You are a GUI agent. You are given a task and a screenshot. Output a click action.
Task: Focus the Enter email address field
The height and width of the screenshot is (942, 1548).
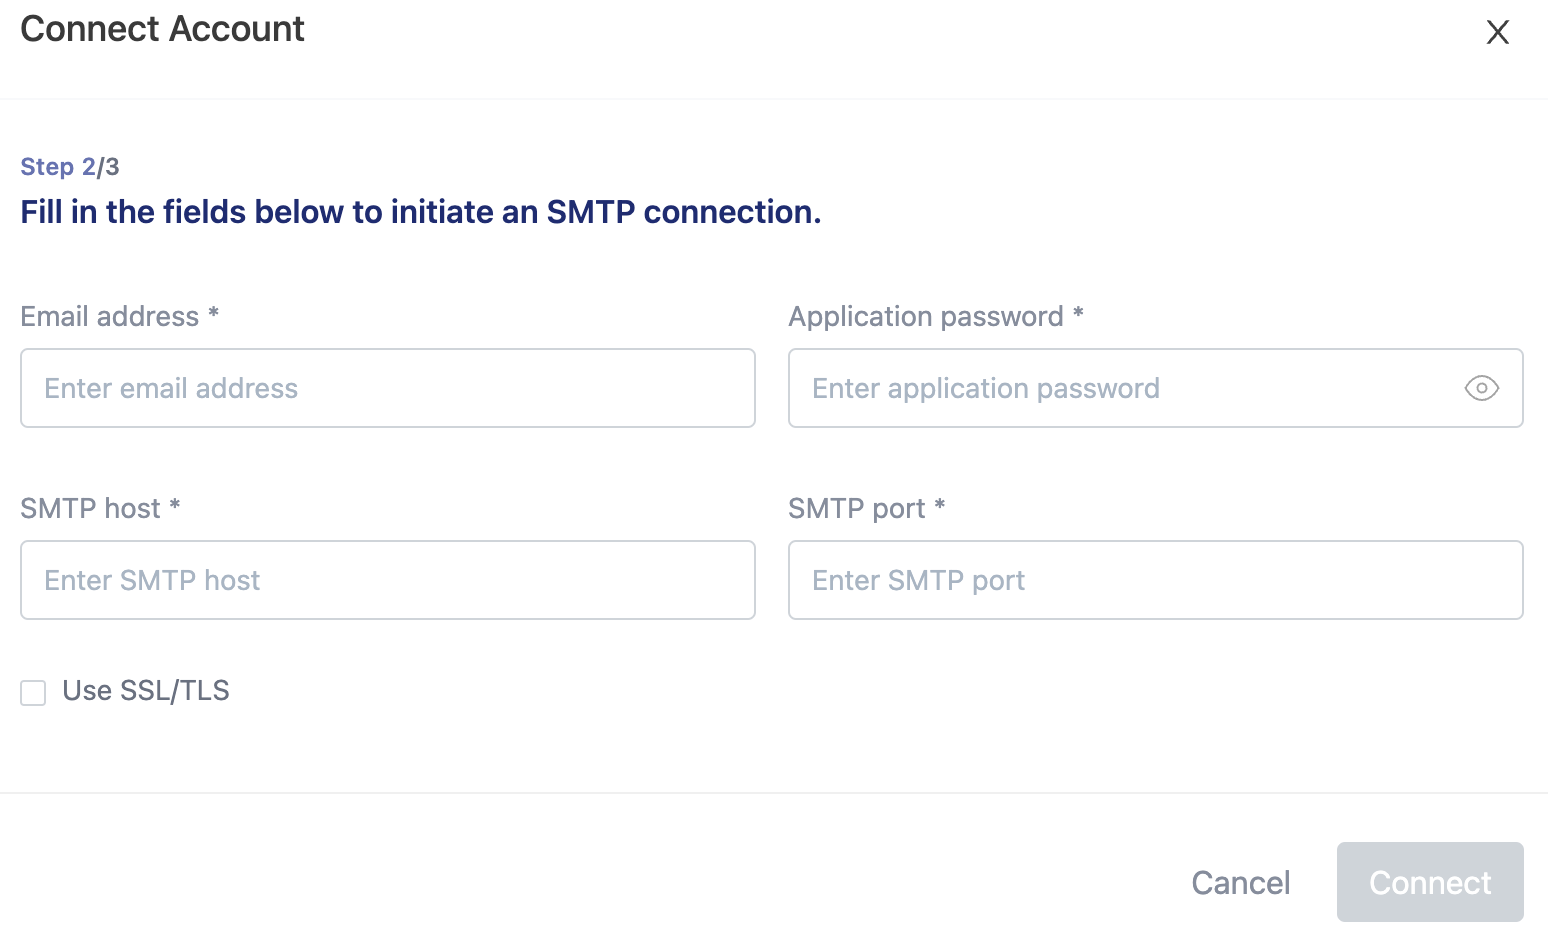coord(387,388)
